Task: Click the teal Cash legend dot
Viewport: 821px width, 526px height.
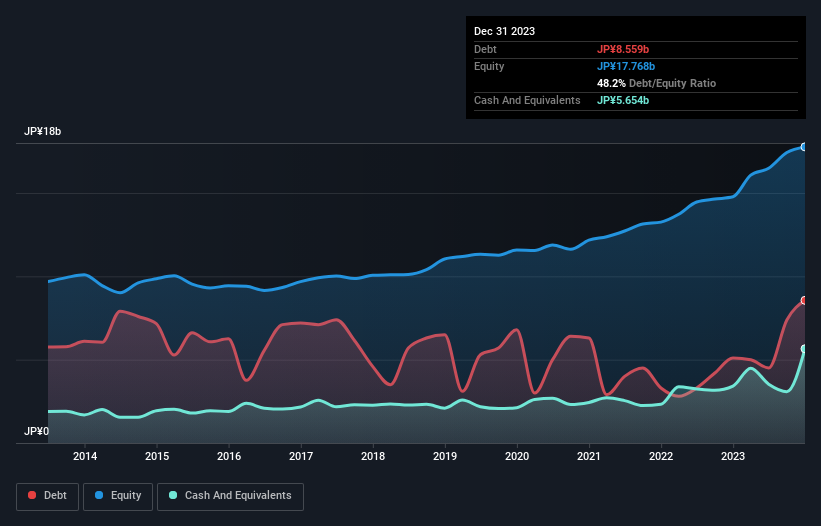Action: pos(173,495)
